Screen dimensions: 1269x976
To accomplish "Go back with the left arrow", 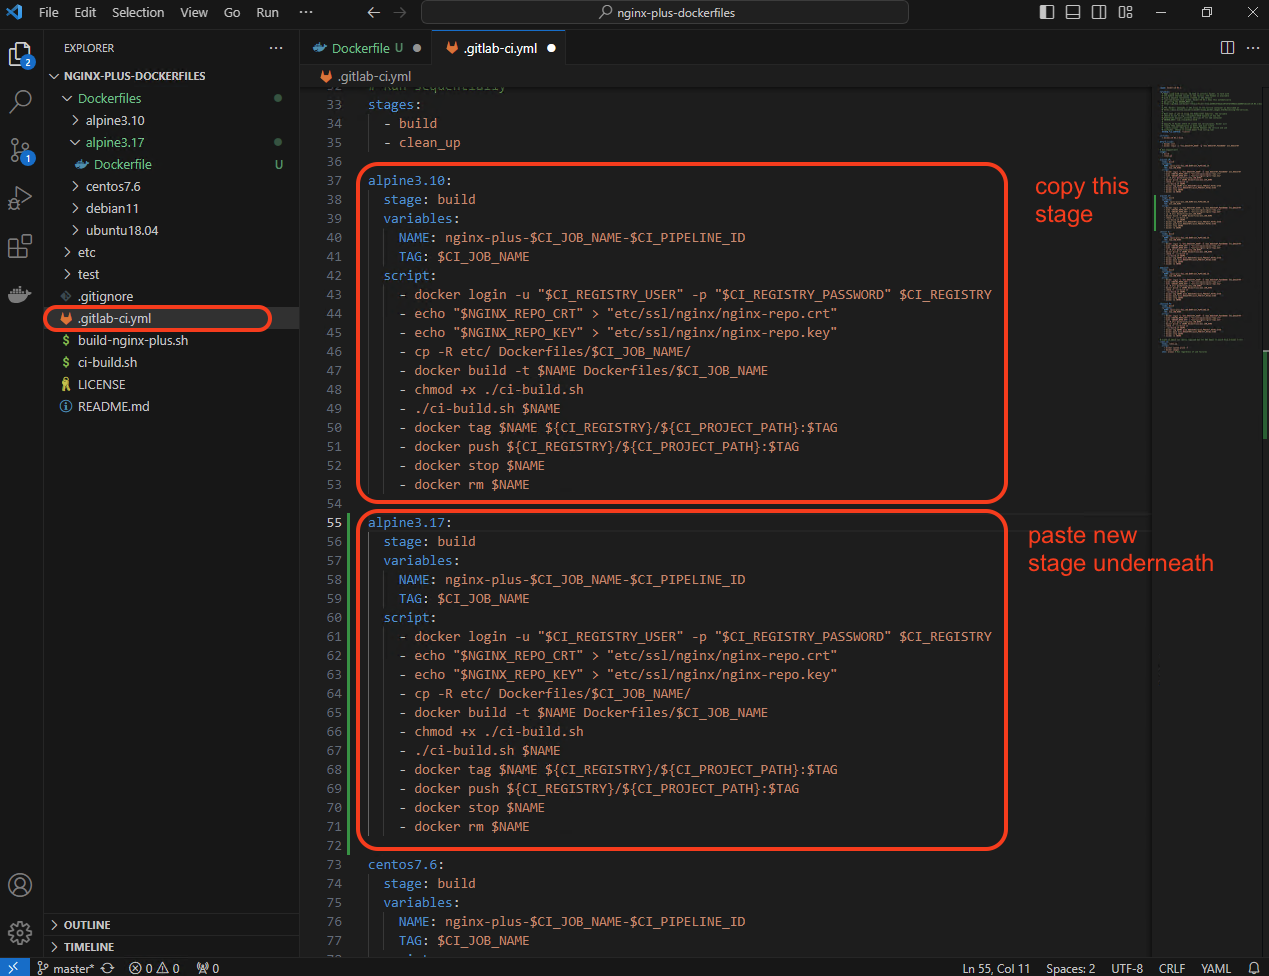I will (373, 12).
